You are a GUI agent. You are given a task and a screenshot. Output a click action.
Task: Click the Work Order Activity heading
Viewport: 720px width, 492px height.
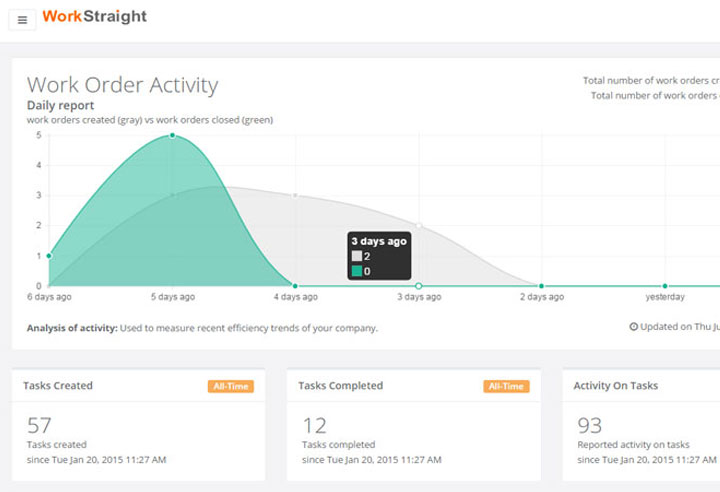[123, 85]
